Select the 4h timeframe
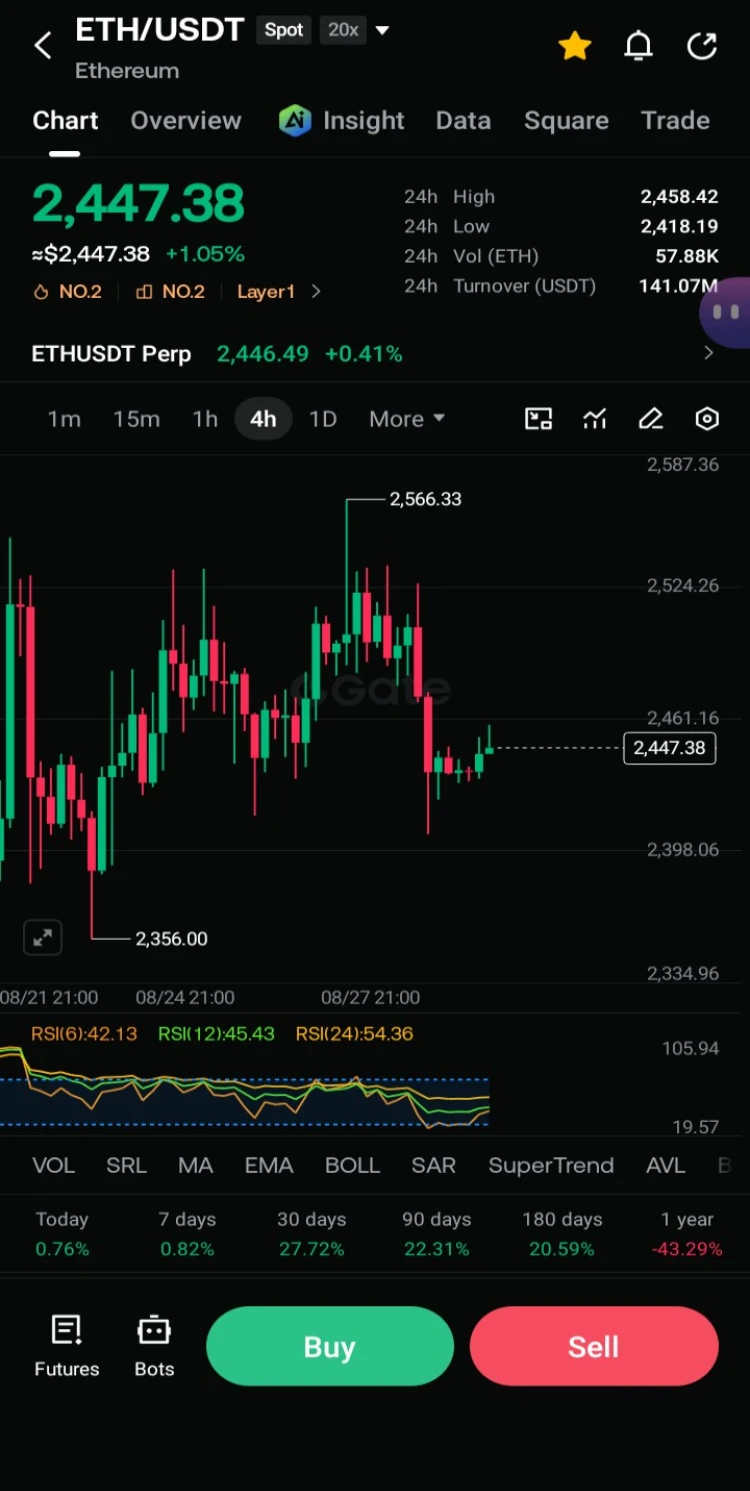750x1491 pixels. click(263, 419)
